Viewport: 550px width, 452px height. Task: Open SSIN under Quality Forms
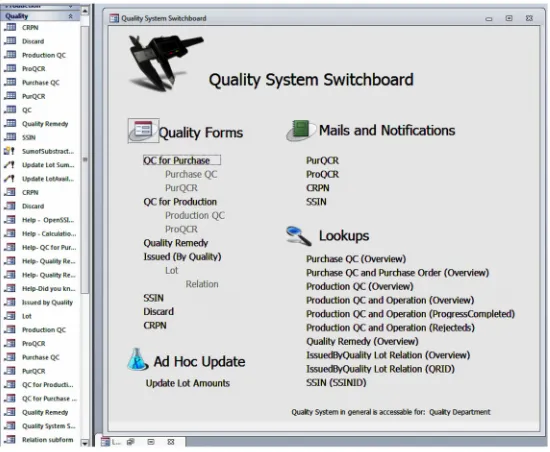(153, 298)
